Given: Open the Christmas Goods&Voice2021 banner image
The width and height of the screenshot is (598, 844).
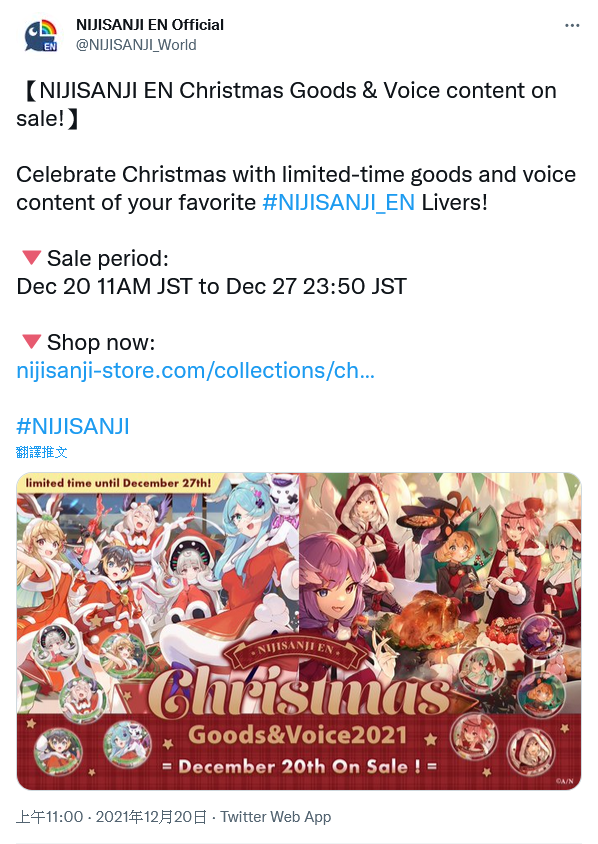Looking at the screenshot, I should click(x=299, y=631).
